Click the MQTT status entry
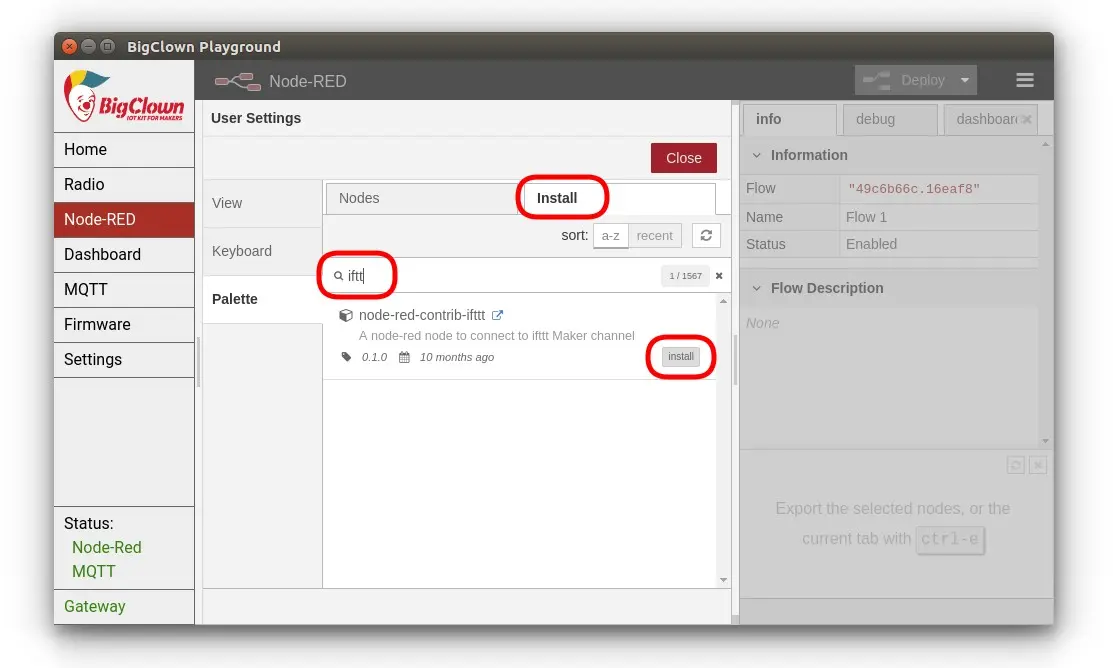 [94, 571]
